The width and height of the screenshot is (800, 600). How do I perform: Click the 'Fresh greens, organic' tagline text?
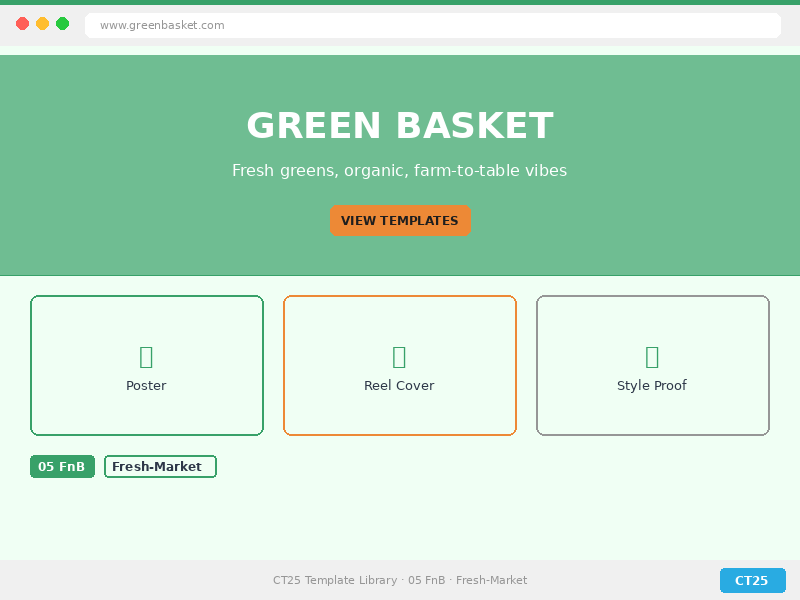(399, 171)
